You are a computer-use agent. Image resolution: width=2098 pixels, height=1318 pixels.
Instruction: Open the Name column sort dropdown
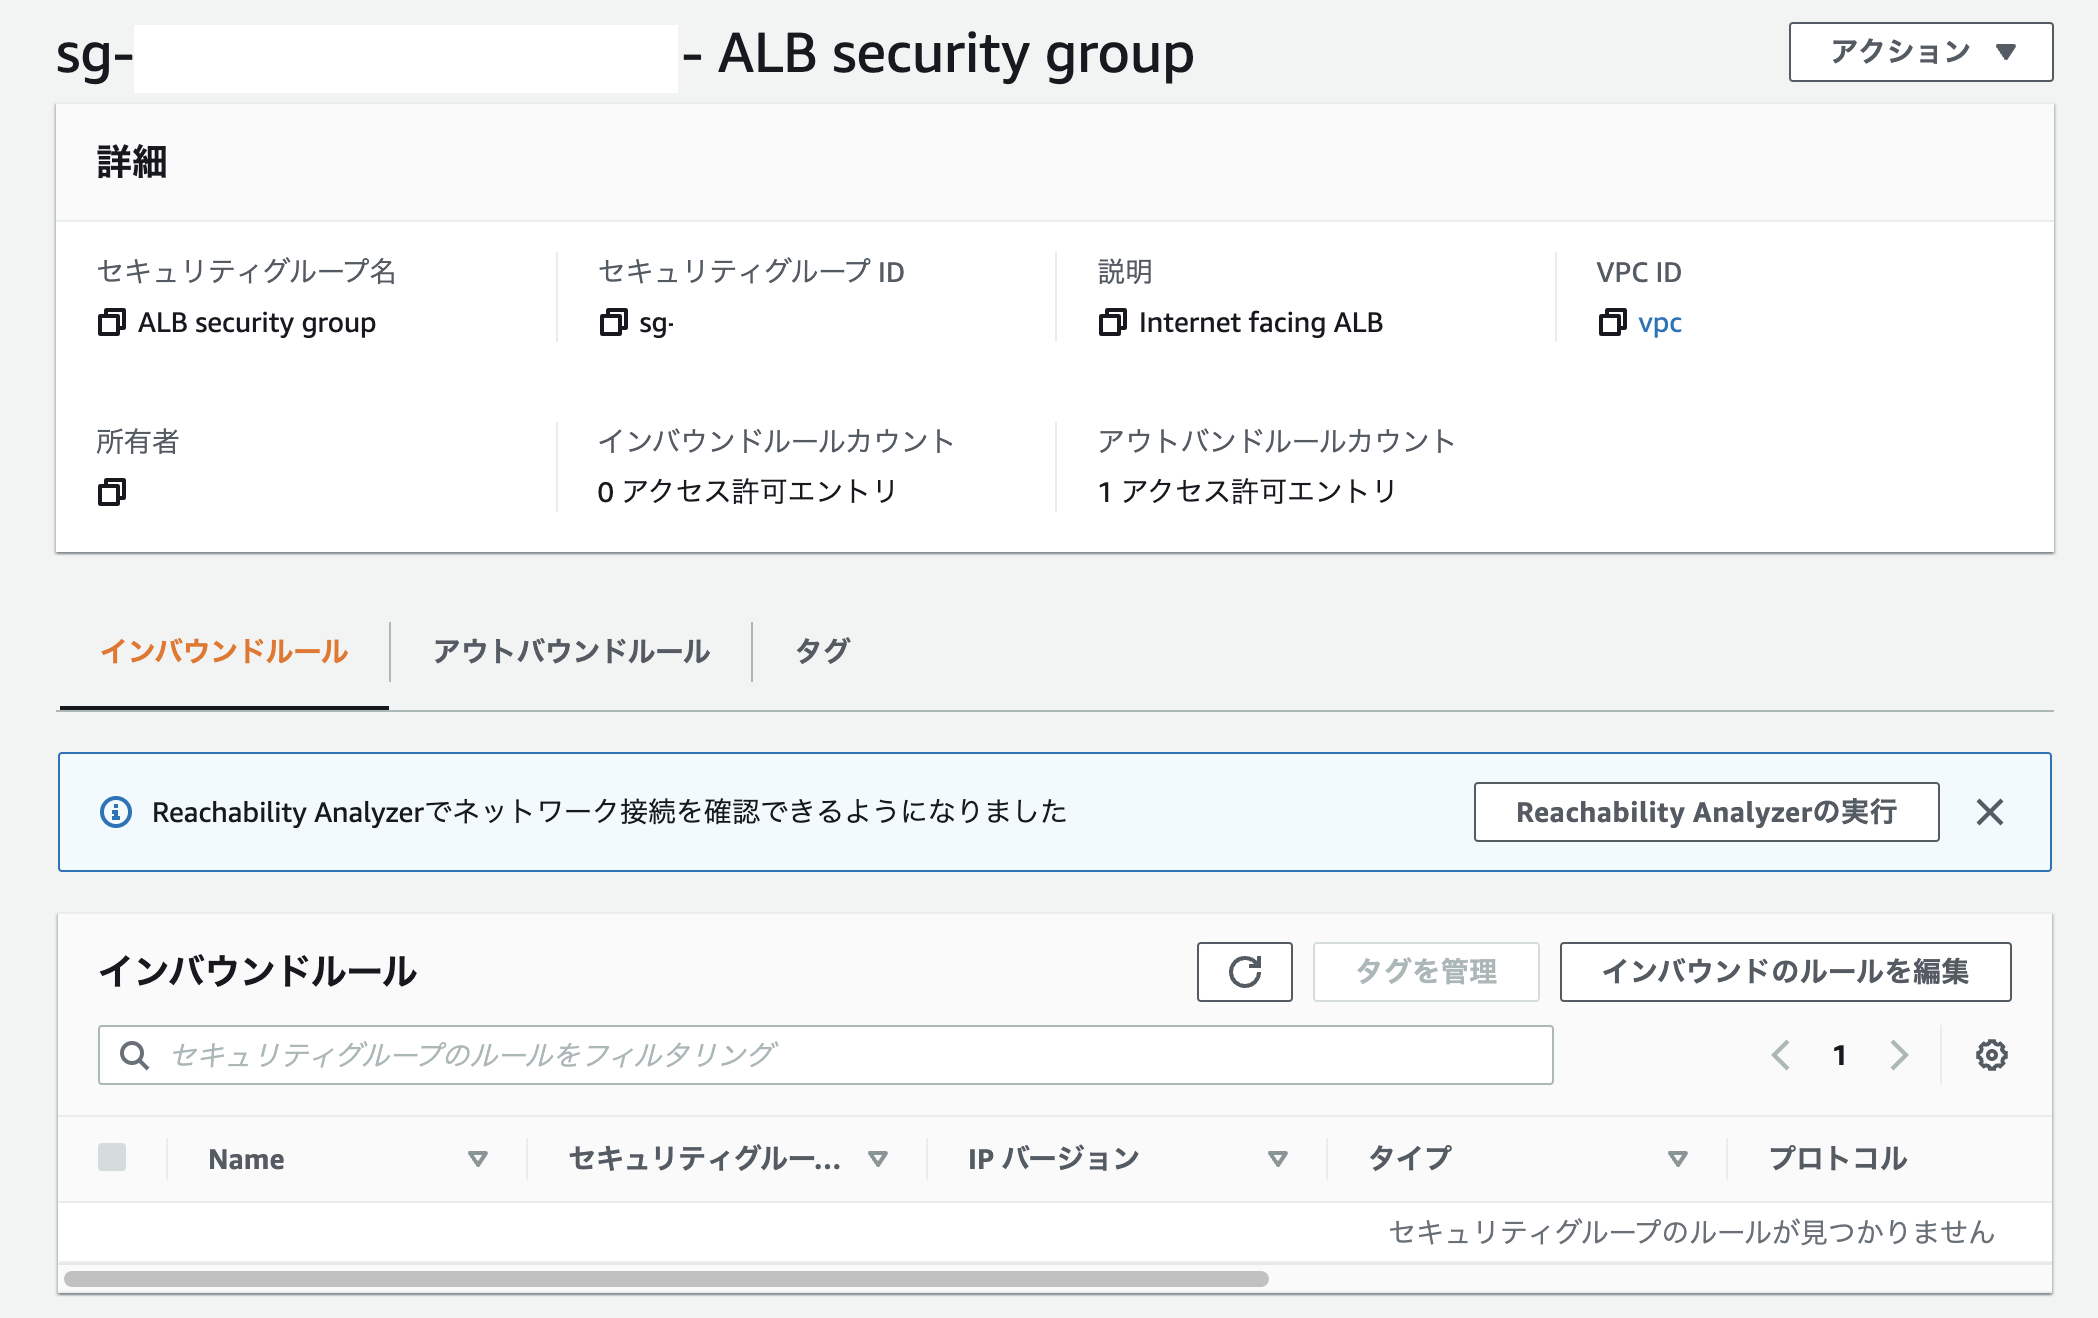477,1159
